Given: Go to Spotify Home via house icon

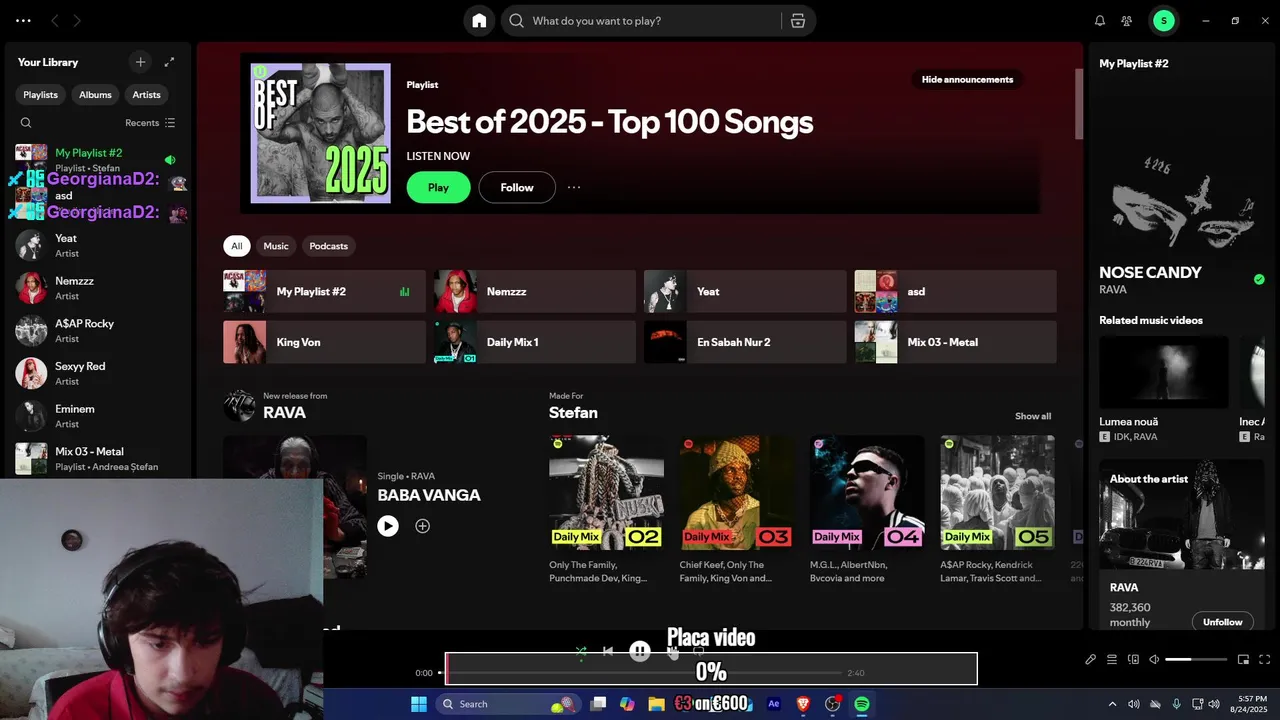Looking at the screenshot, I should click(479, 20).
